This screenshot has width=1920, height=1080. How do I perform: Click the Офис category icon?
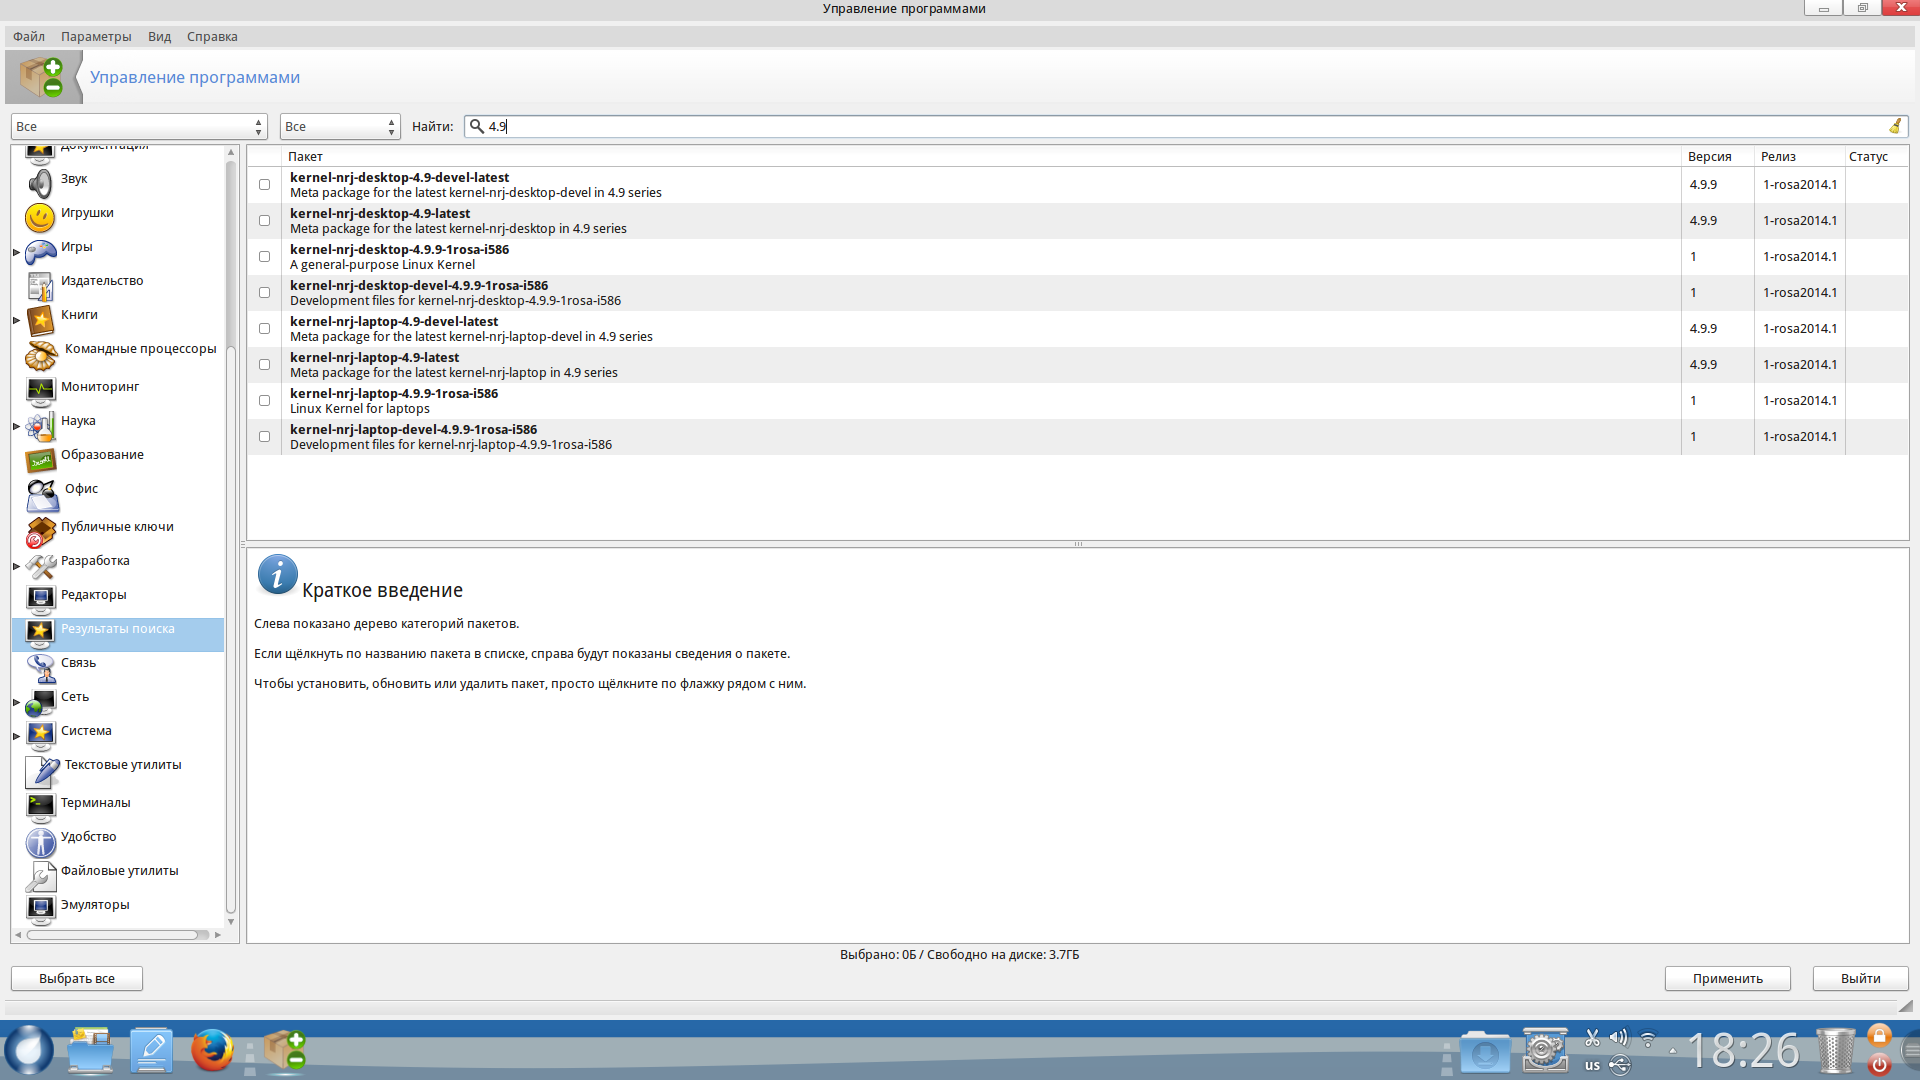pos(42,494)
